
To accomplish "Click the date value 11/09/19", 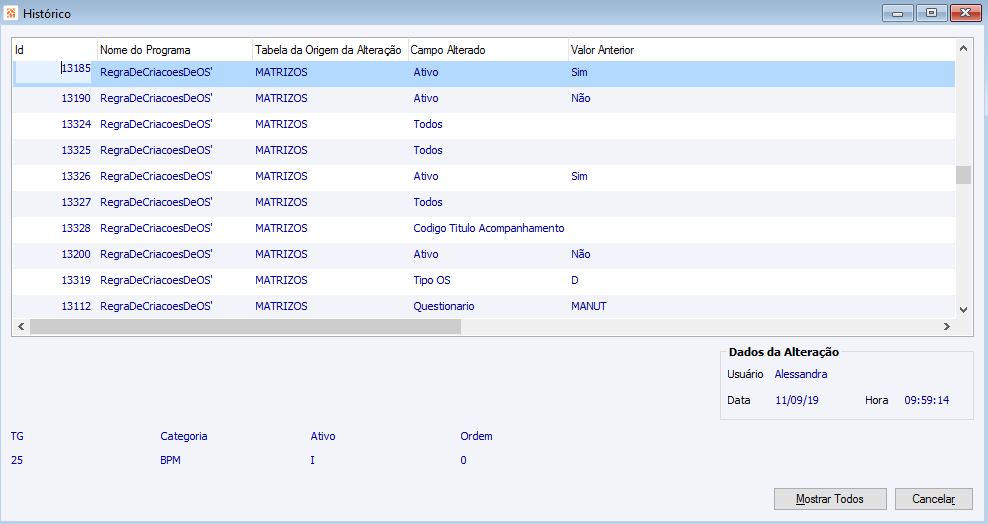I will (x=796, y=400).
